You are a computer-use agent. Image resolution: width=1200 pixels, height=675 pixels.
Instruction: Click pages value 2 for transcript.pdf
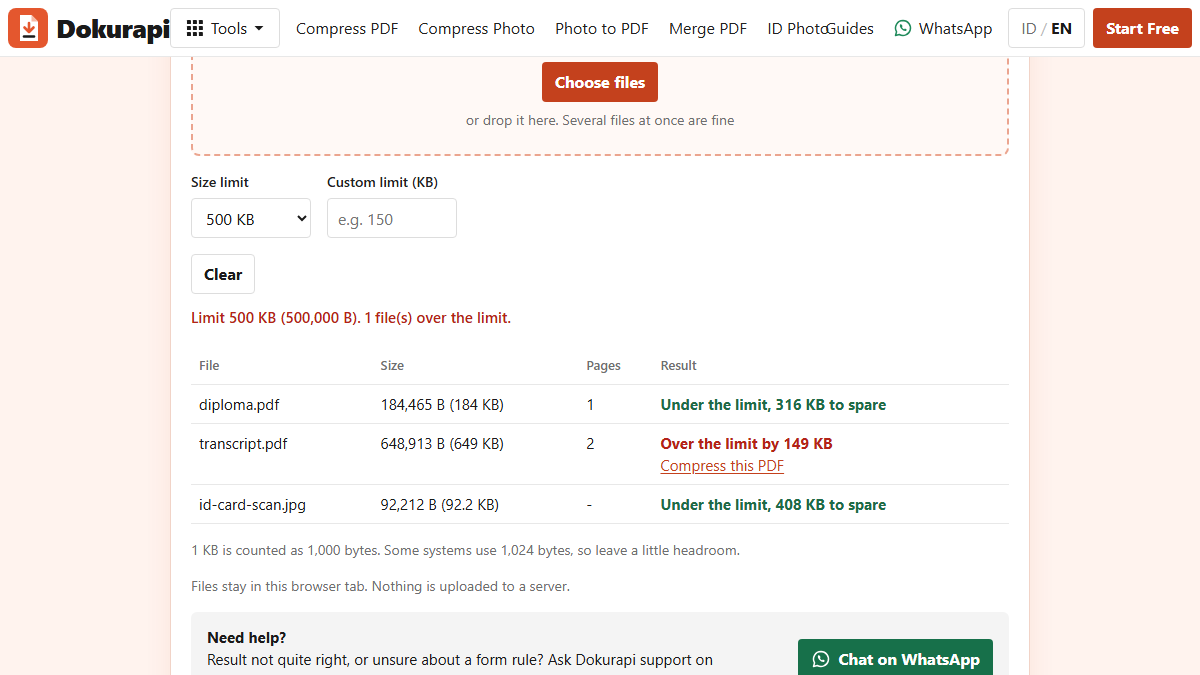[x=590, y=443]
